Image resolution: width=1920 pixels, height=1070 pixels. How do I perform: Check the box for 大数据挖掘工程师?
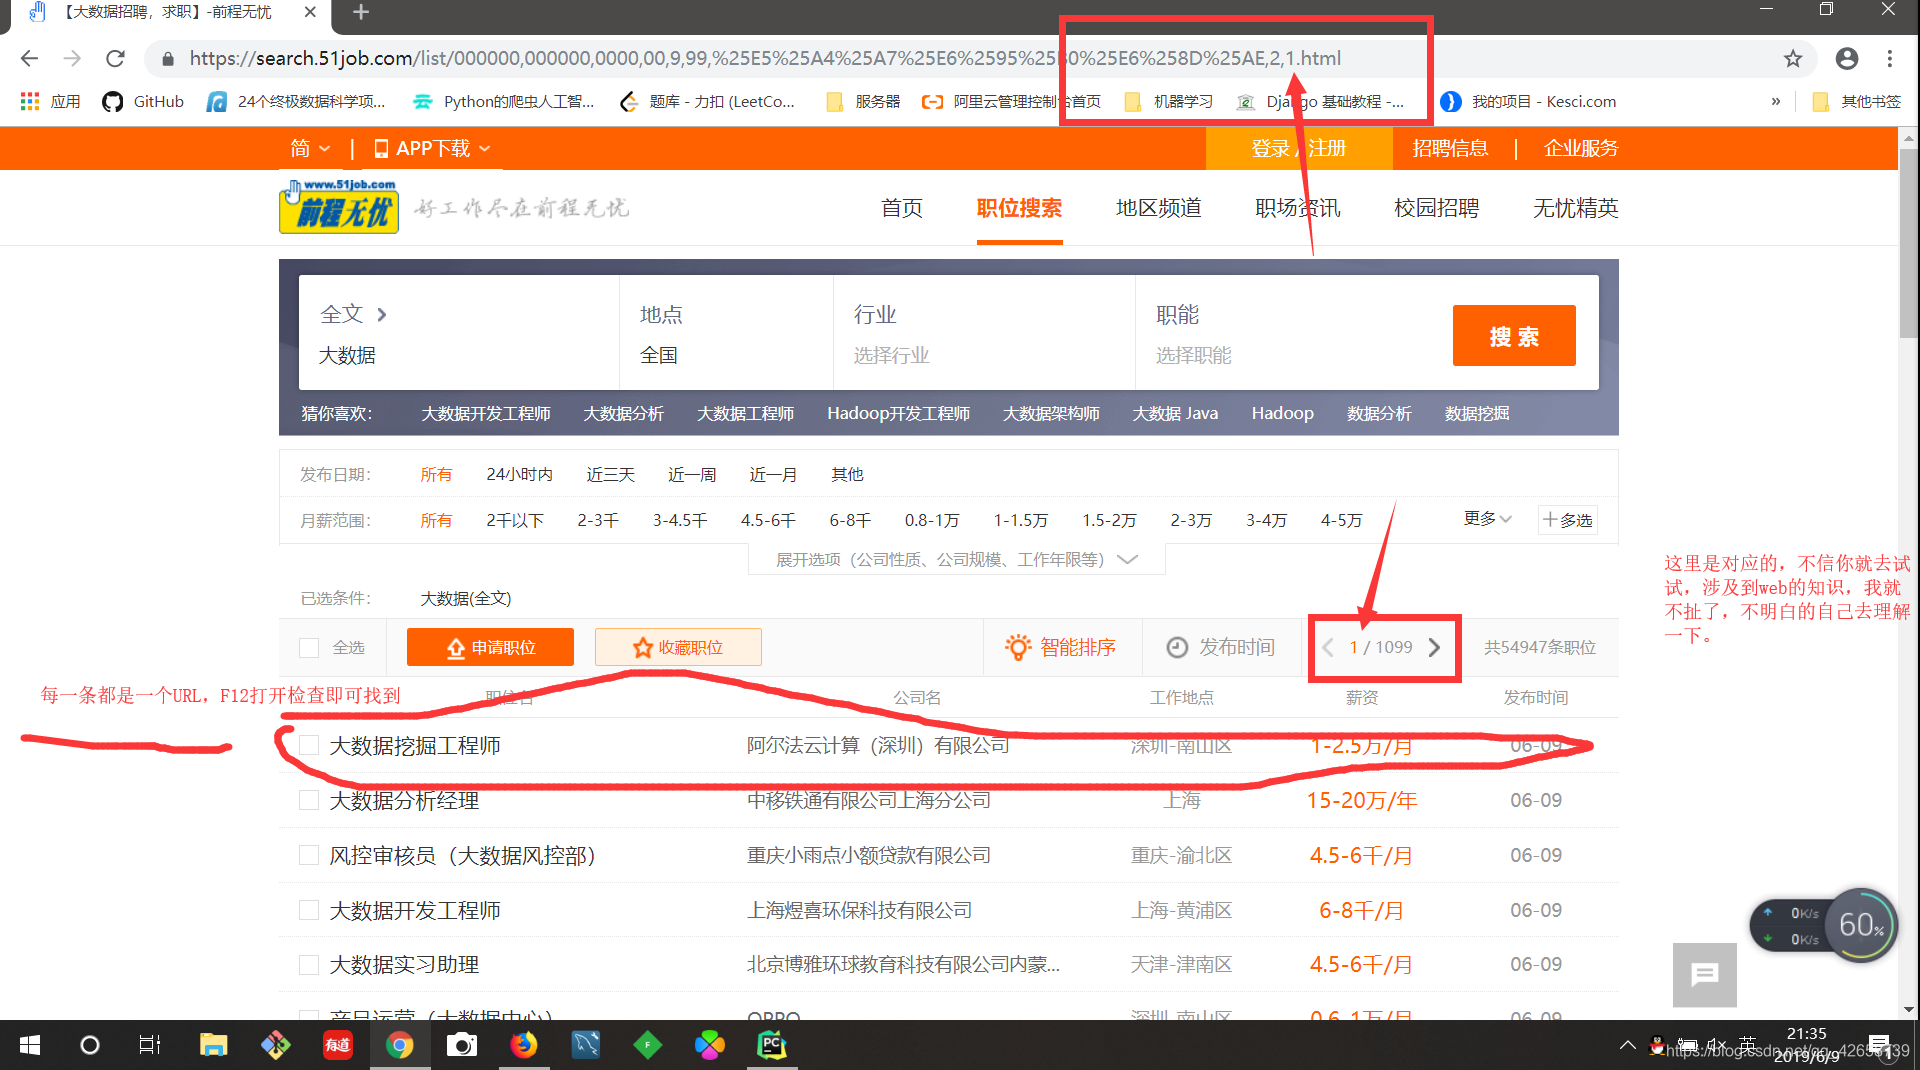309,745
